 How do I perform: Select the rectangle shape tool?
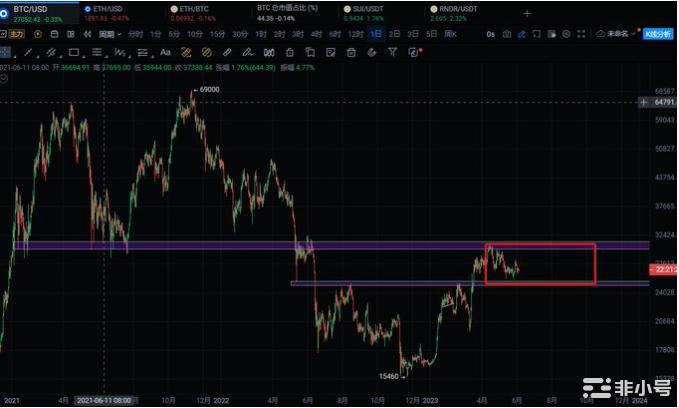[x=74, y=53]
